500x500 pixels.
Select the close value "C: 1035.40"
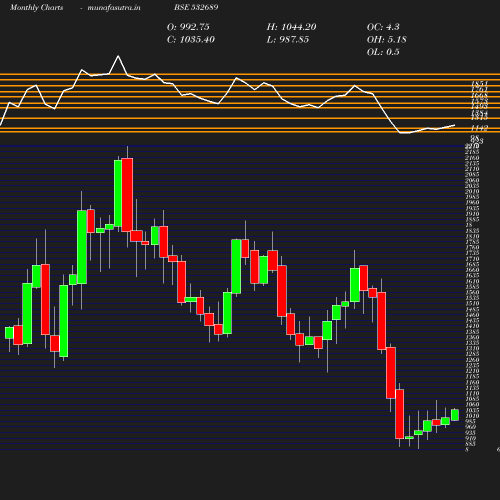tap(191, 40)
